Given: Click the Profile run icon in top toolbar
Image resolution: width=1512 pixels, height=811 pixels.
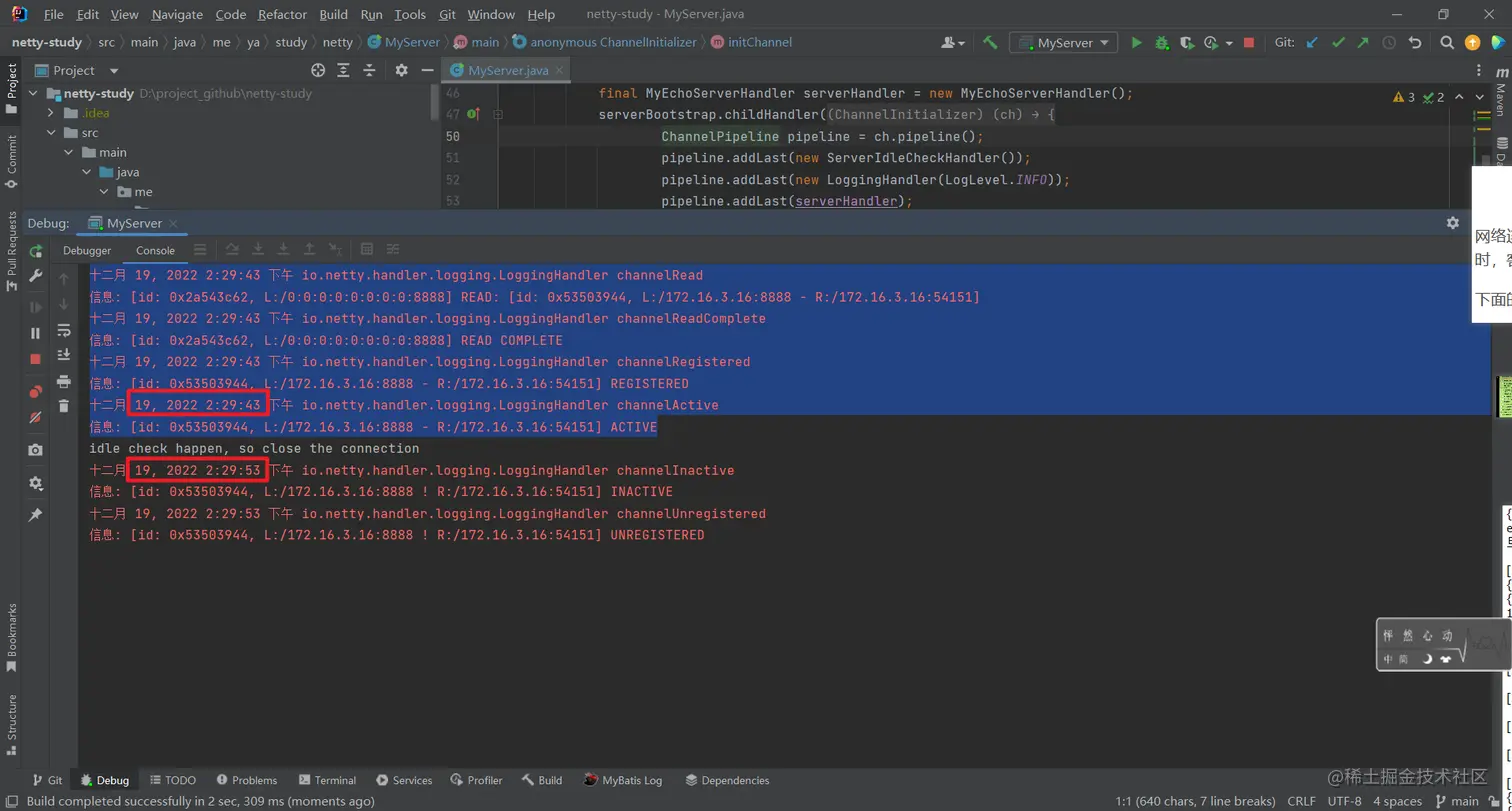Looking at the screenshot, I should pyautogui.click(x=1210, y=43).
